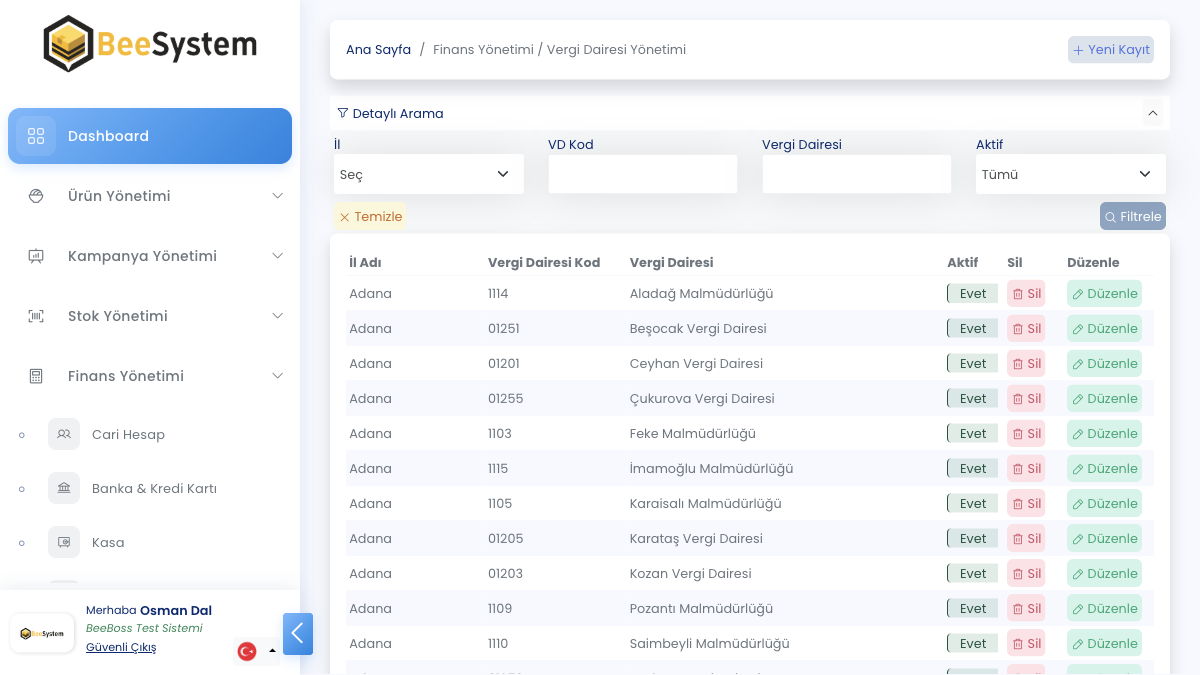Collapse the Detaylı Arama panel
Screen dimensions: 1200x675
tap(1153, 114)
